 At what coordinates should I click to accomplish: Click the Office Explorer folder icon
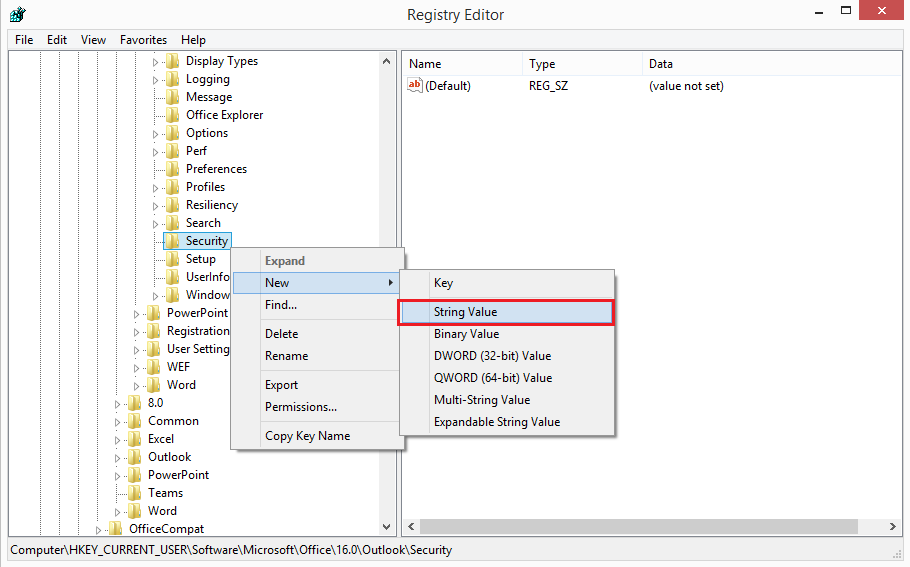[x=172, y=115]
